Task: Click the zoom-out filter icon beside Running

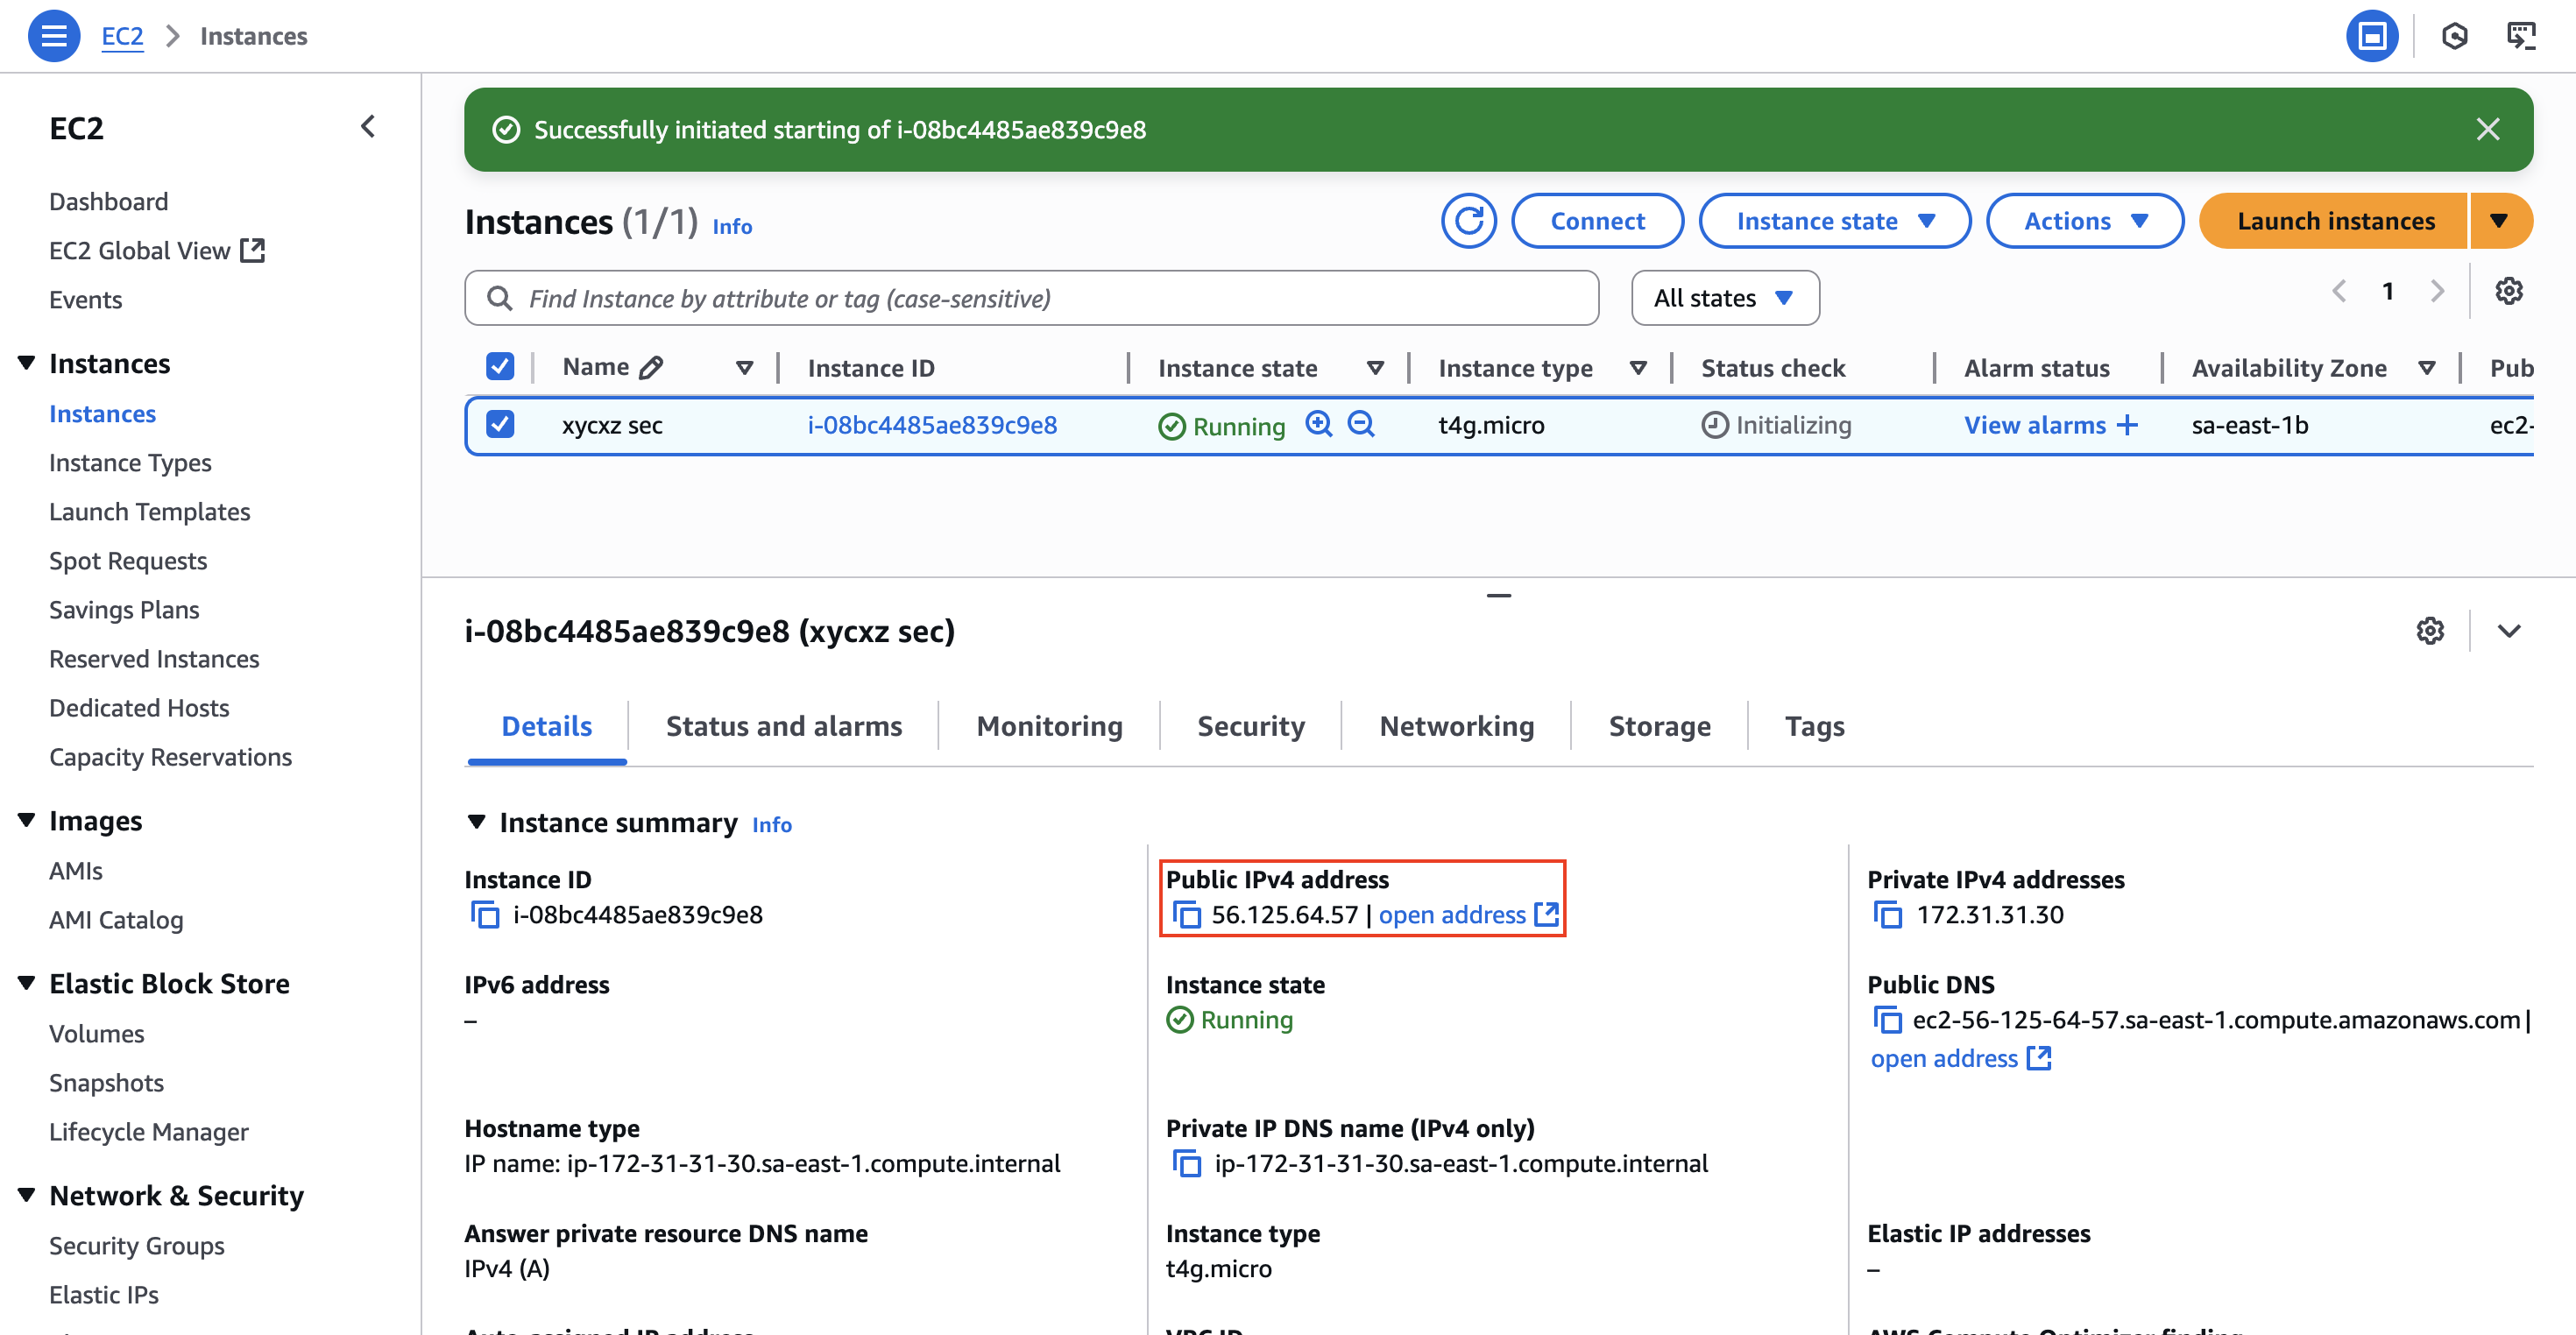Action: 1360,425
